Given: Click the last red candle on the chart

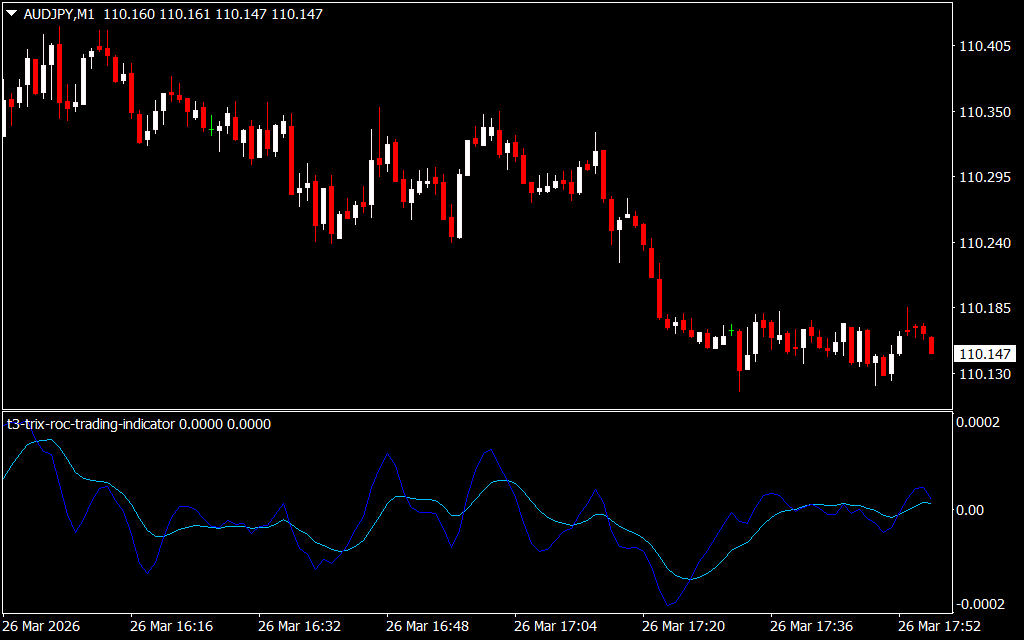Looking at the screenshot, I should click(x=932, y=345).
